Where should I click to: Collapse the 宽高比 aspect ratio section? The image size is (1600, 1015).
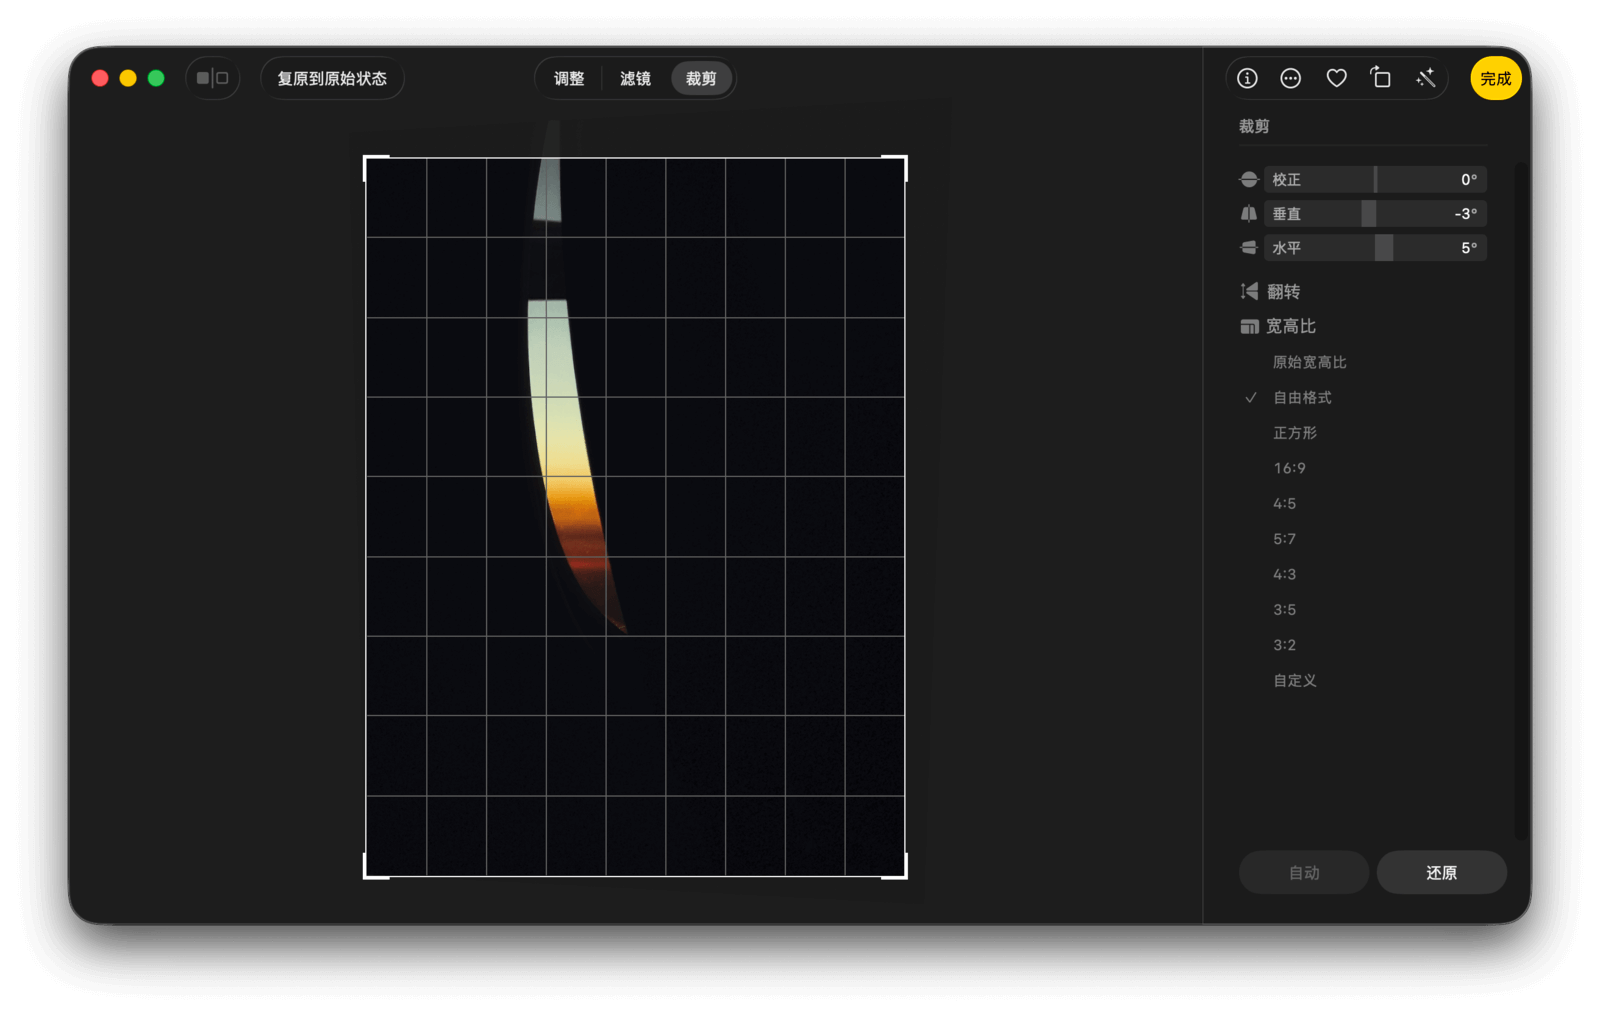click(1290, 326)
